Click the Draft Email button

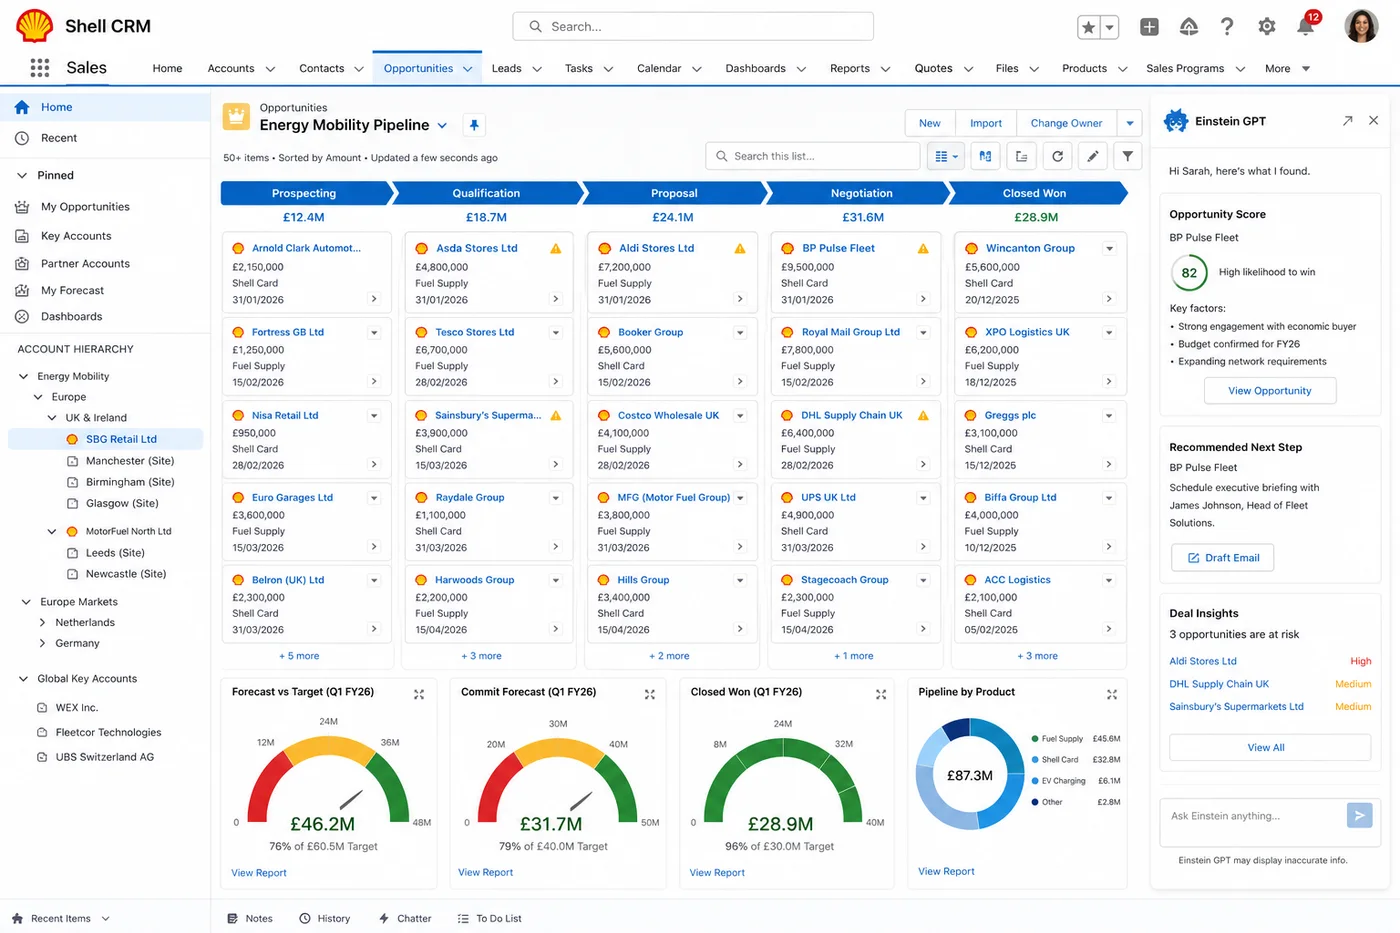1222,558
